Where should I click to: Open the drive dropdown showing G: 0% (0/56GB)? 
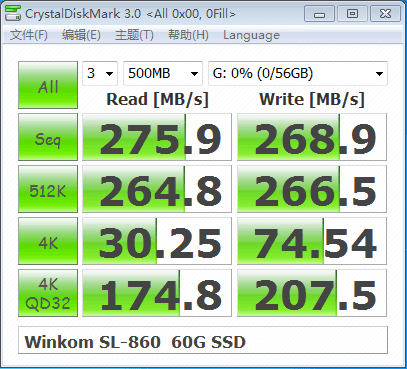click(x=298, y=73)
